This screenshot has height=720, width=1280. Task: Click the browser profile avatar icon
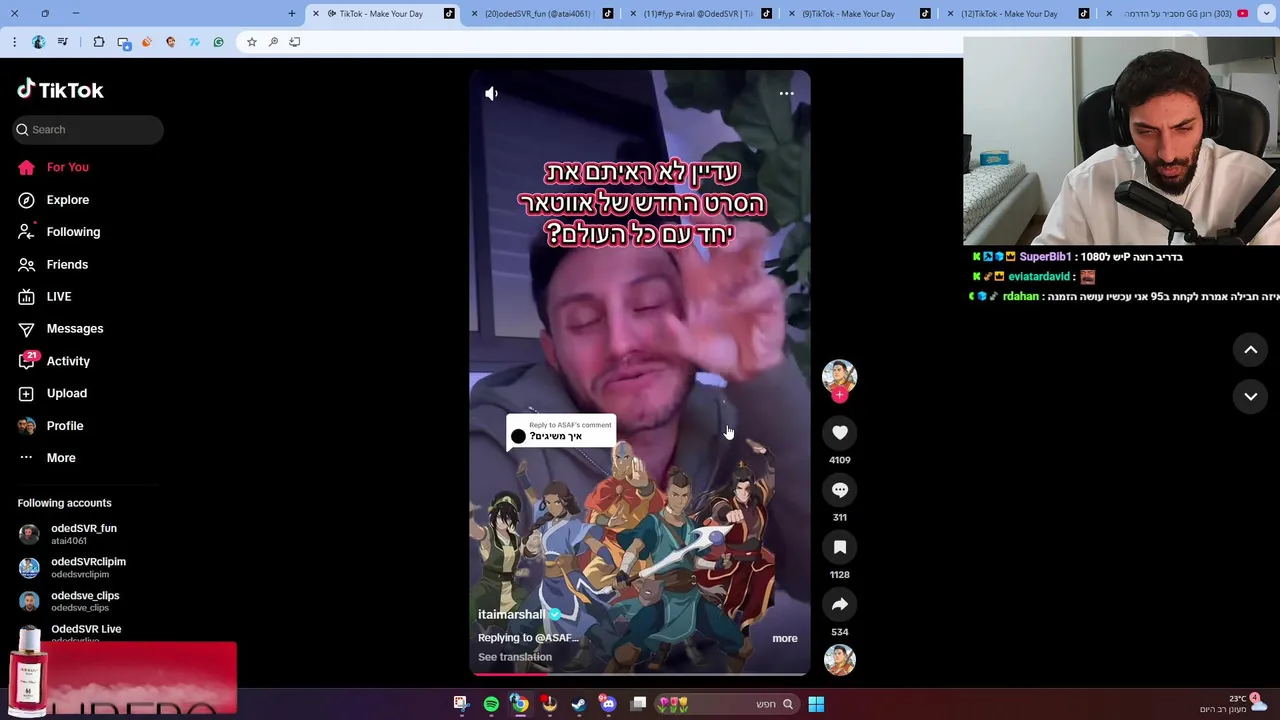point(38,42)
